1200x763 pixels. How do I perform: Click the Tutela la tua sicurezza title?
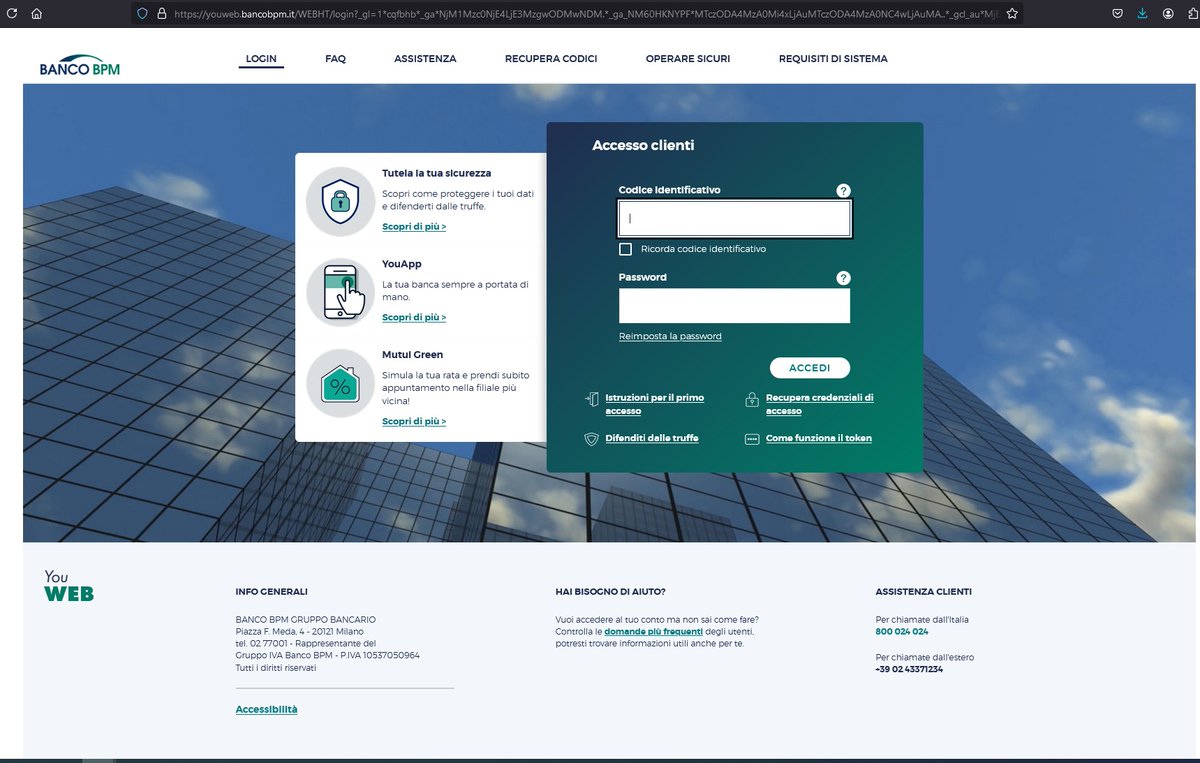437,173
